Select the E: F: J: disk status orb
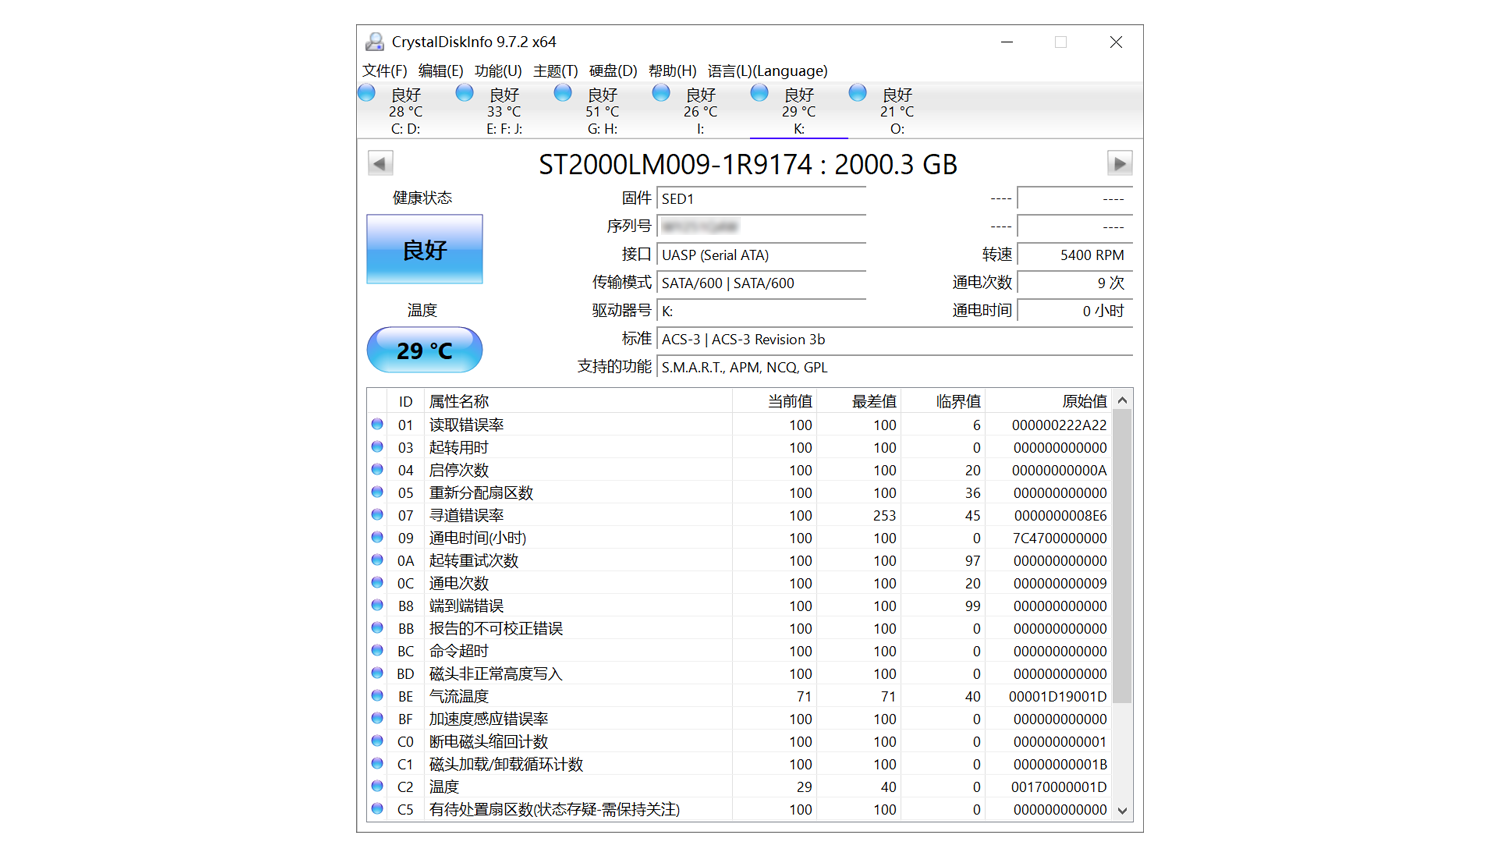1500x857 pixels. [464, 93]
